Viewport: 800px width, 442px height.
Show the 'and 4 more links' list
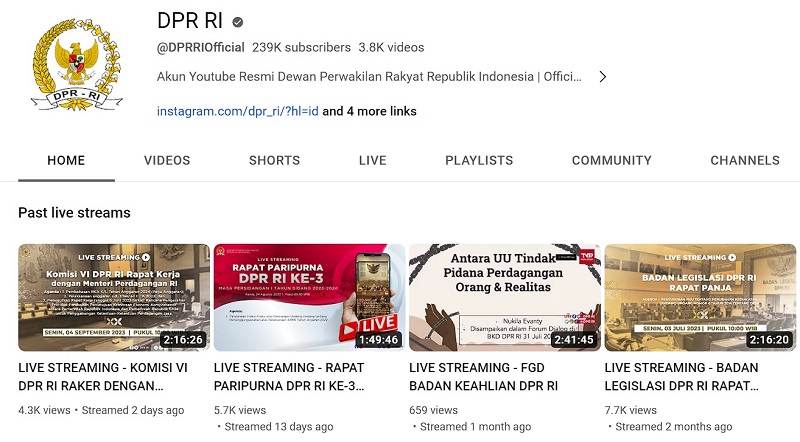[369, 111]
